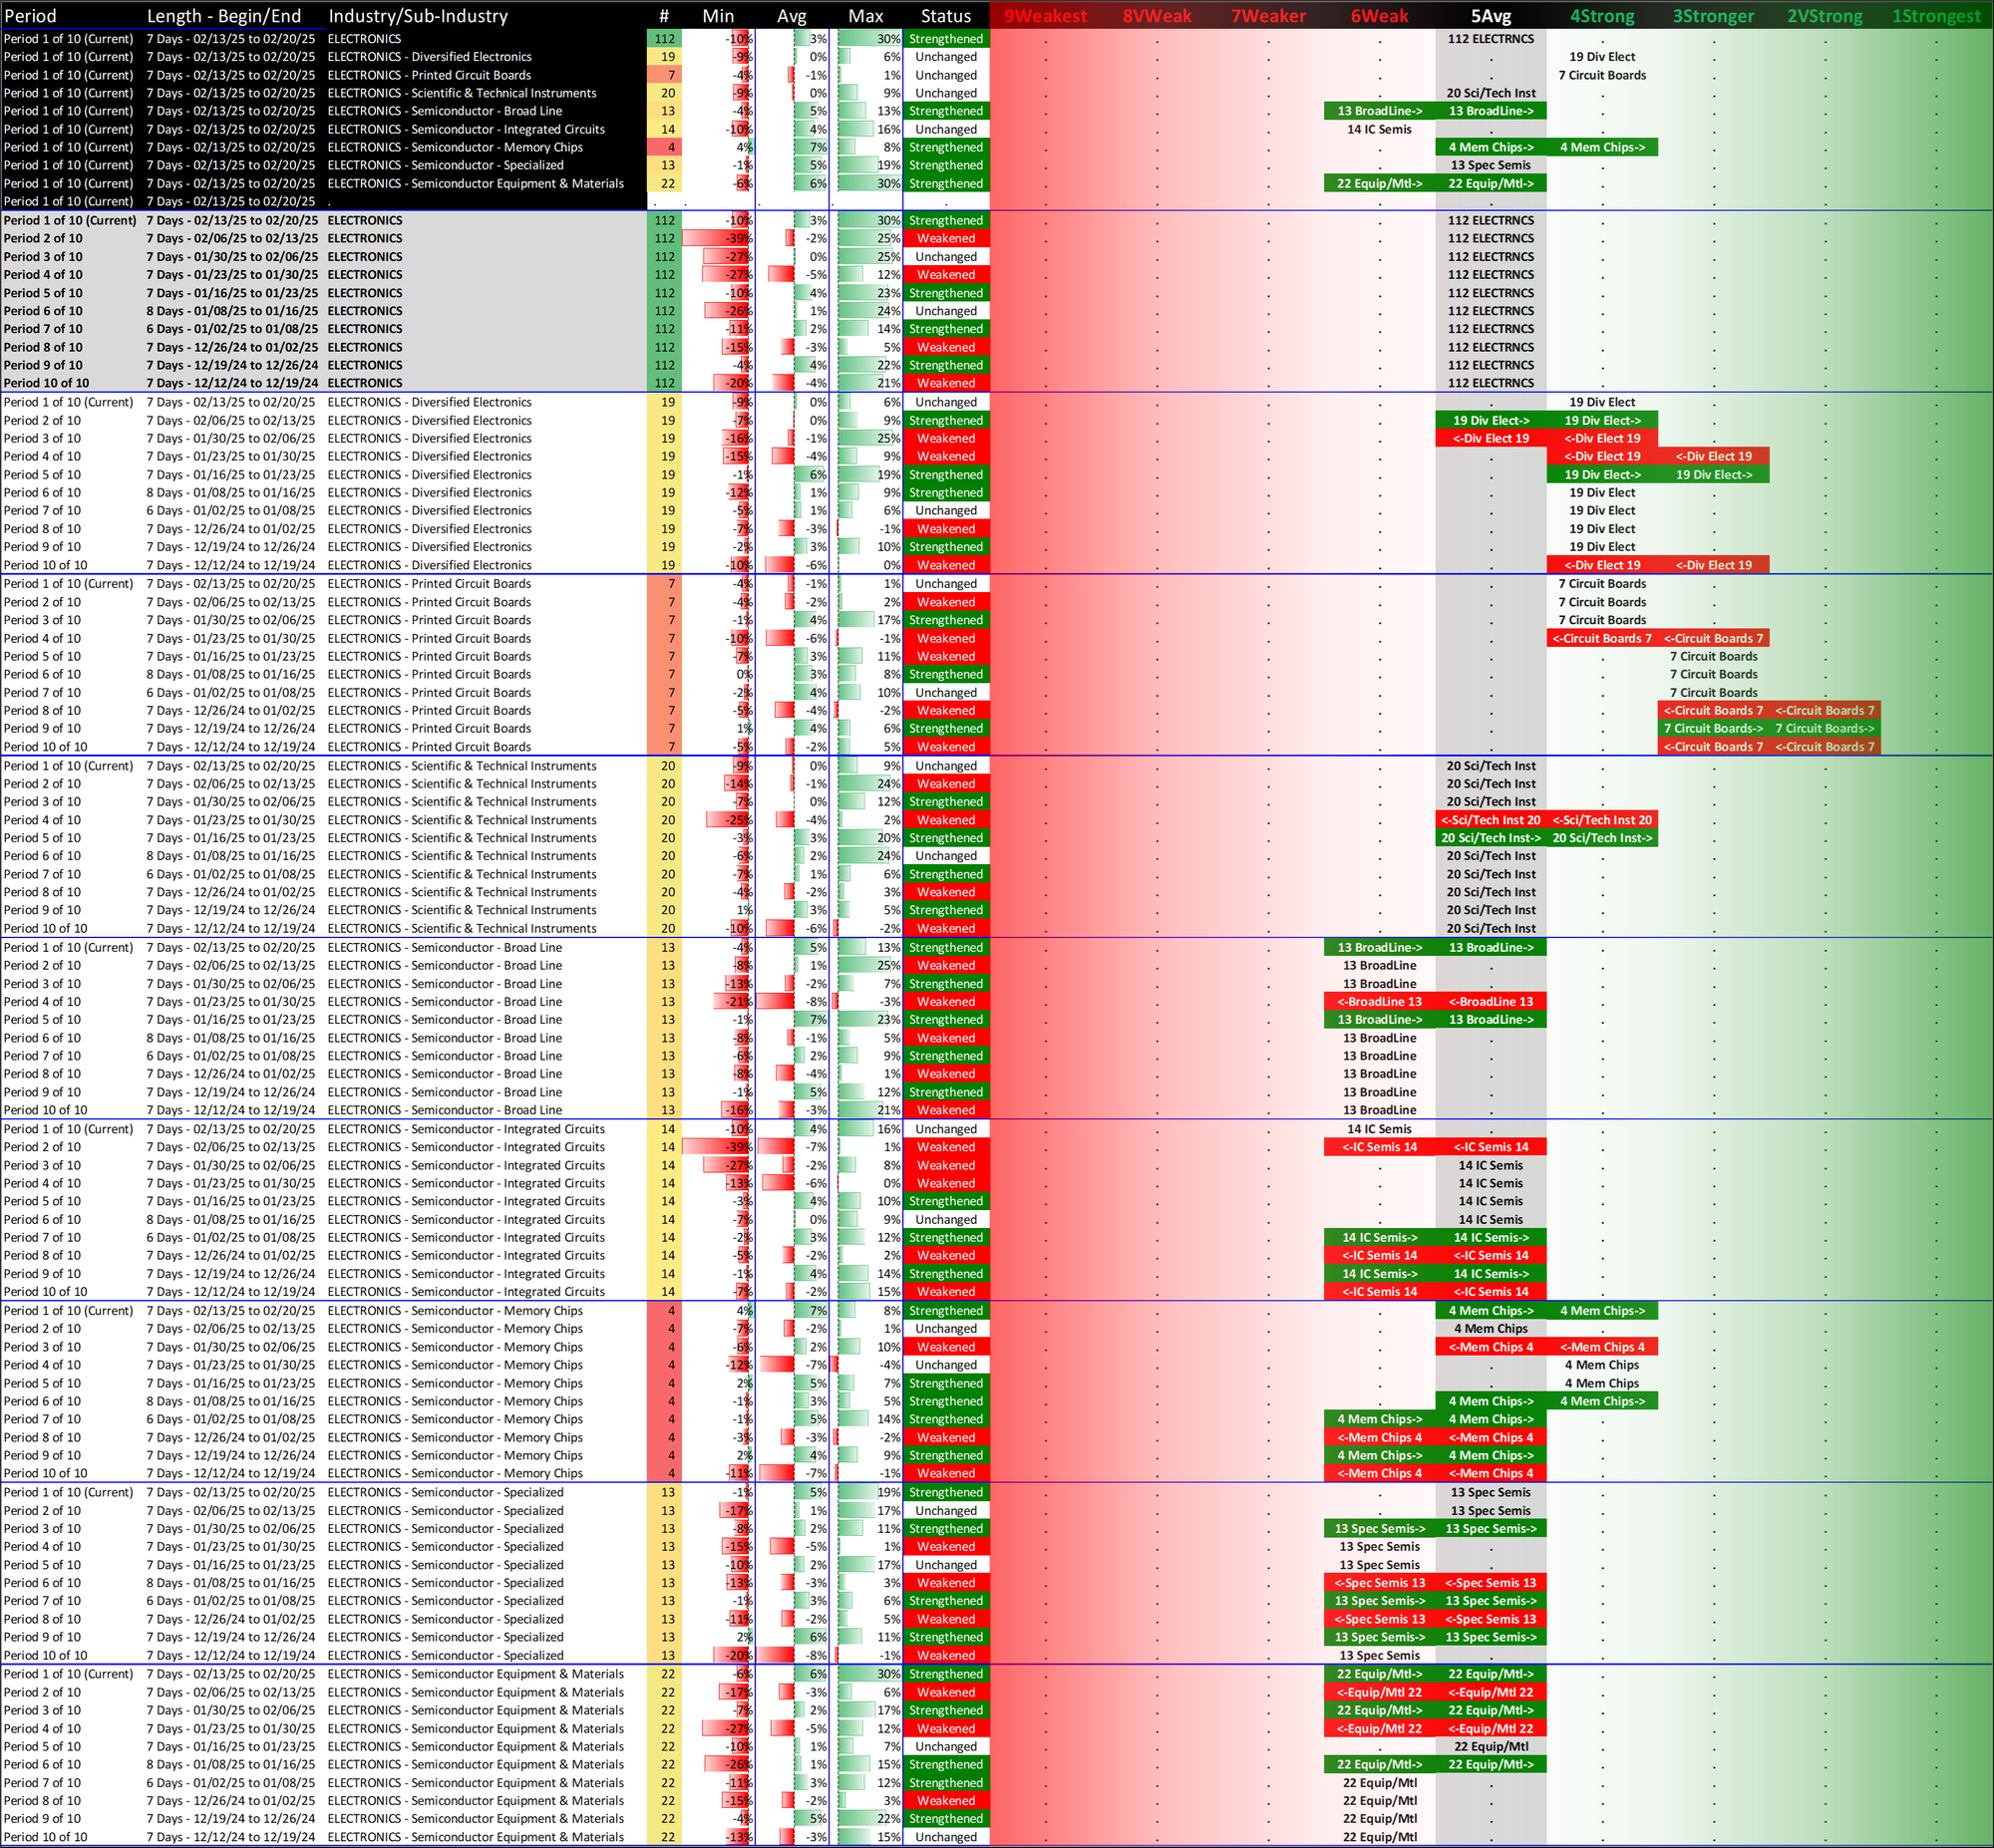Viewport: 1994px width, 1848px height.
Task: Click red '<-Mem Chips 4' cell under 4Strong
Action: point(1602,1347)
